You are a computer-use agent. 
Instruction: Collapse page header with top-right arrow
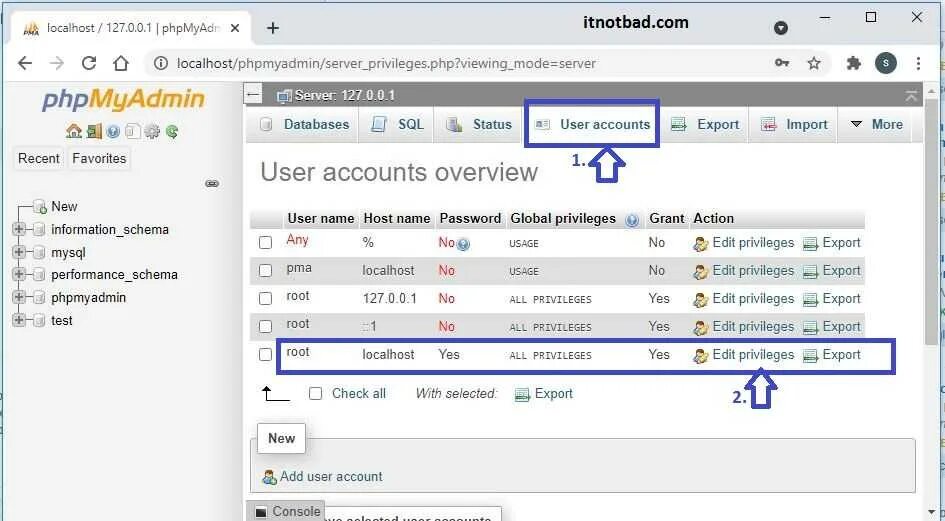911,95
